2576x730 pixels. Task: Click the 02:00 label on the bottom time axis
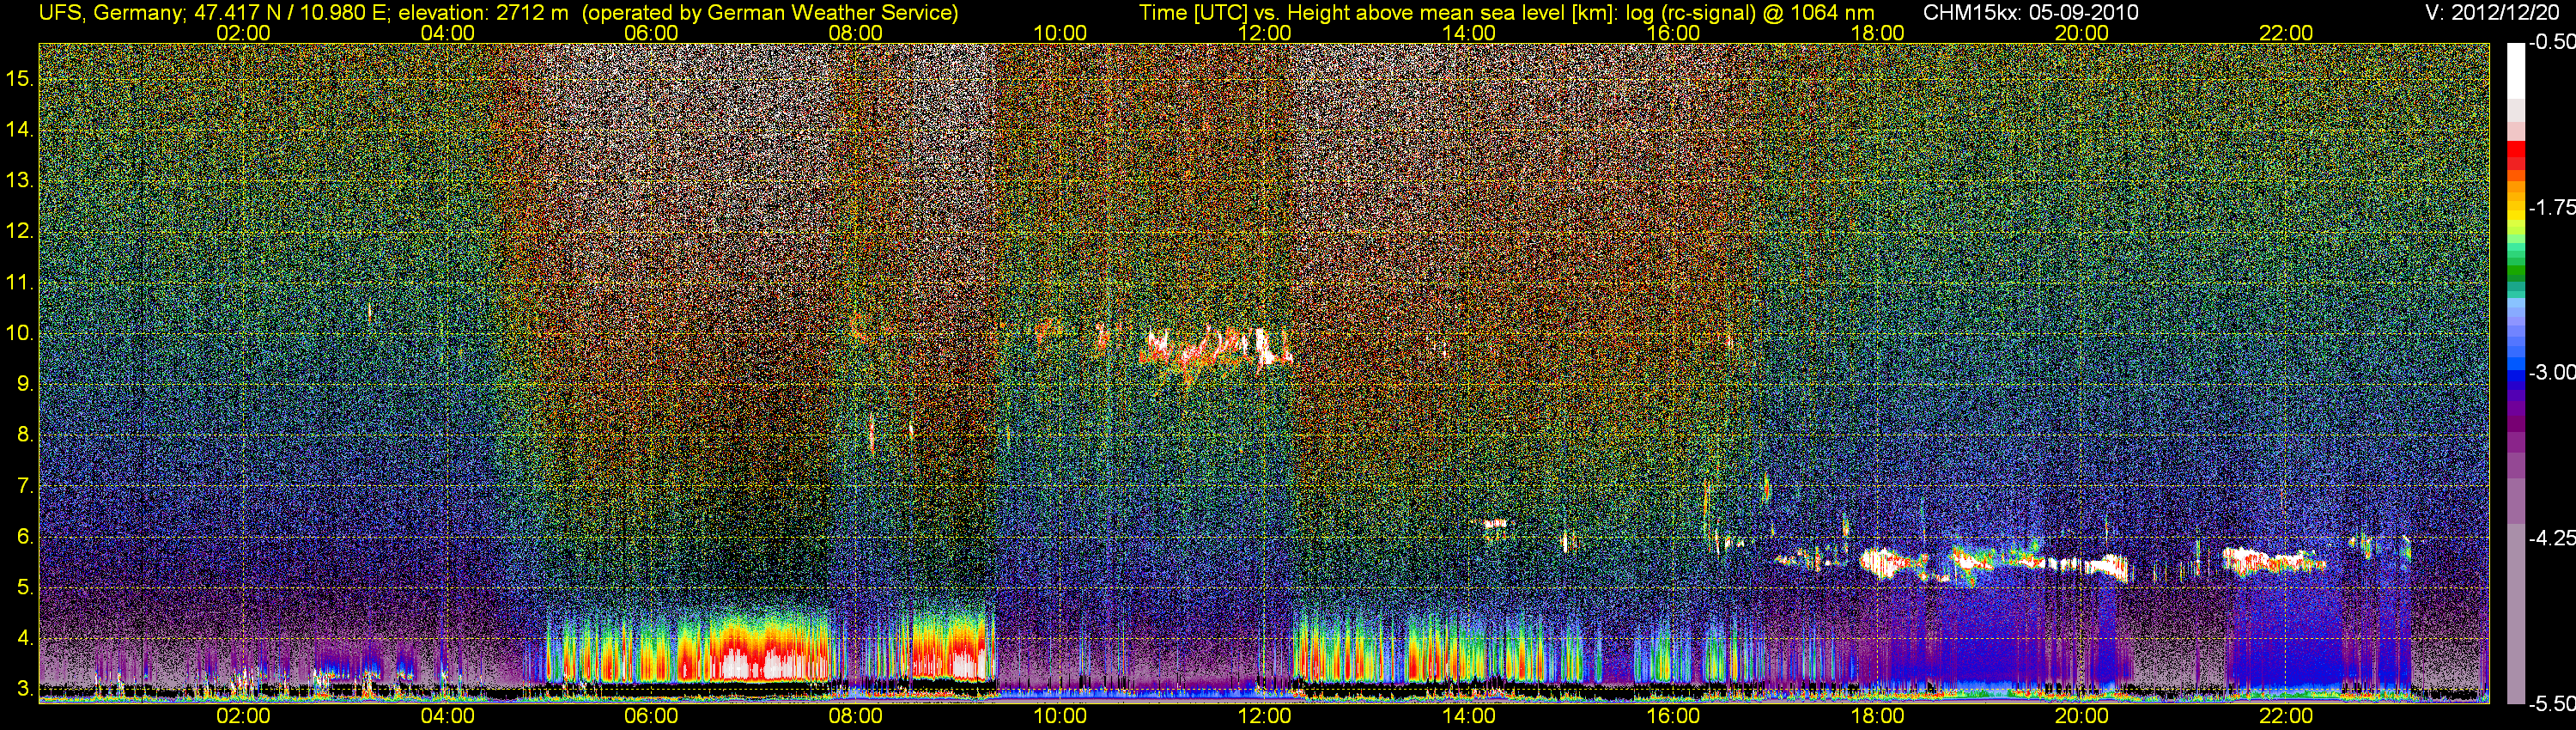243,716
